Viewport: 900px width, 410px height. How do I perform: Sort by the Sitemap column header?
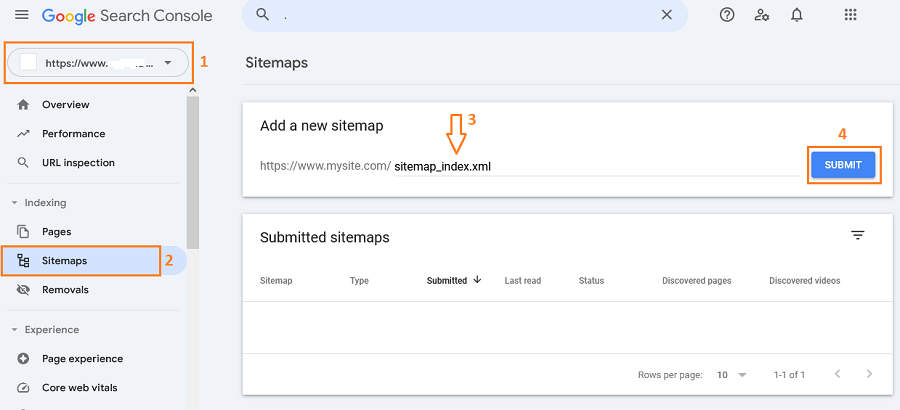click(276, 281)
